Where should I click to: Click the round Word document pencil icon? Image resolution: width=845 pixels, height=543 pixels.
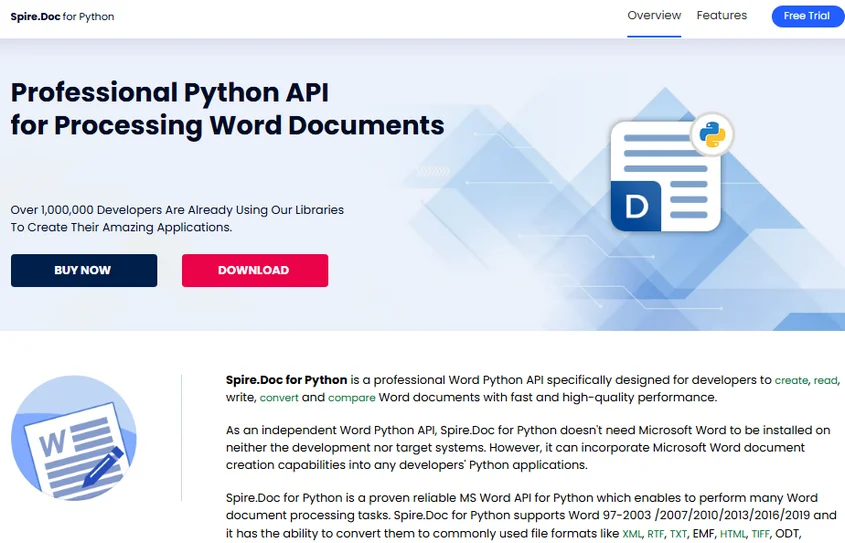coord(74,438)
